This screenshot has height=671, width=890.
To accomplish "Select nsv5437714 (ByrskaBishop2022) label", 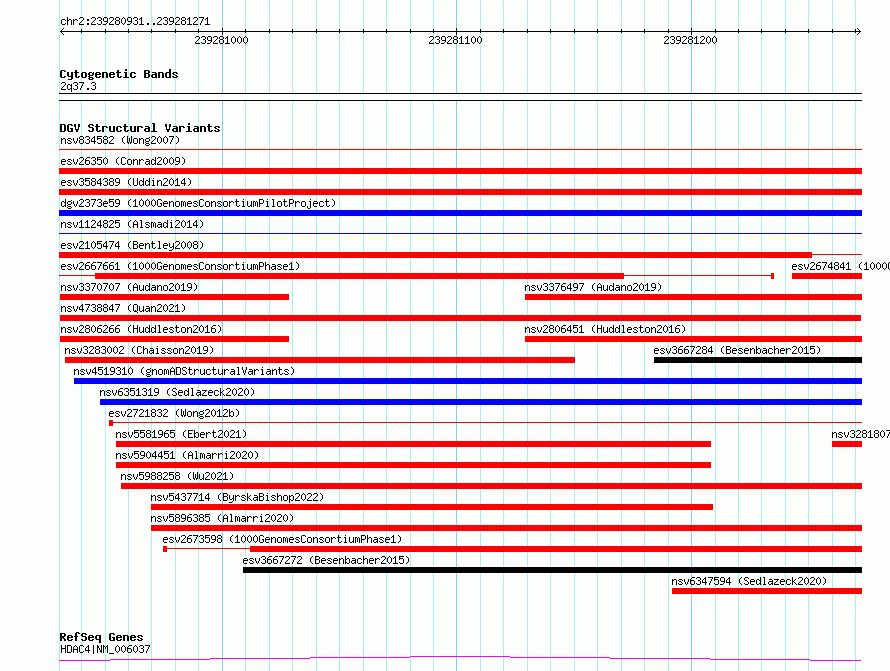I will (x=237, y=497).
